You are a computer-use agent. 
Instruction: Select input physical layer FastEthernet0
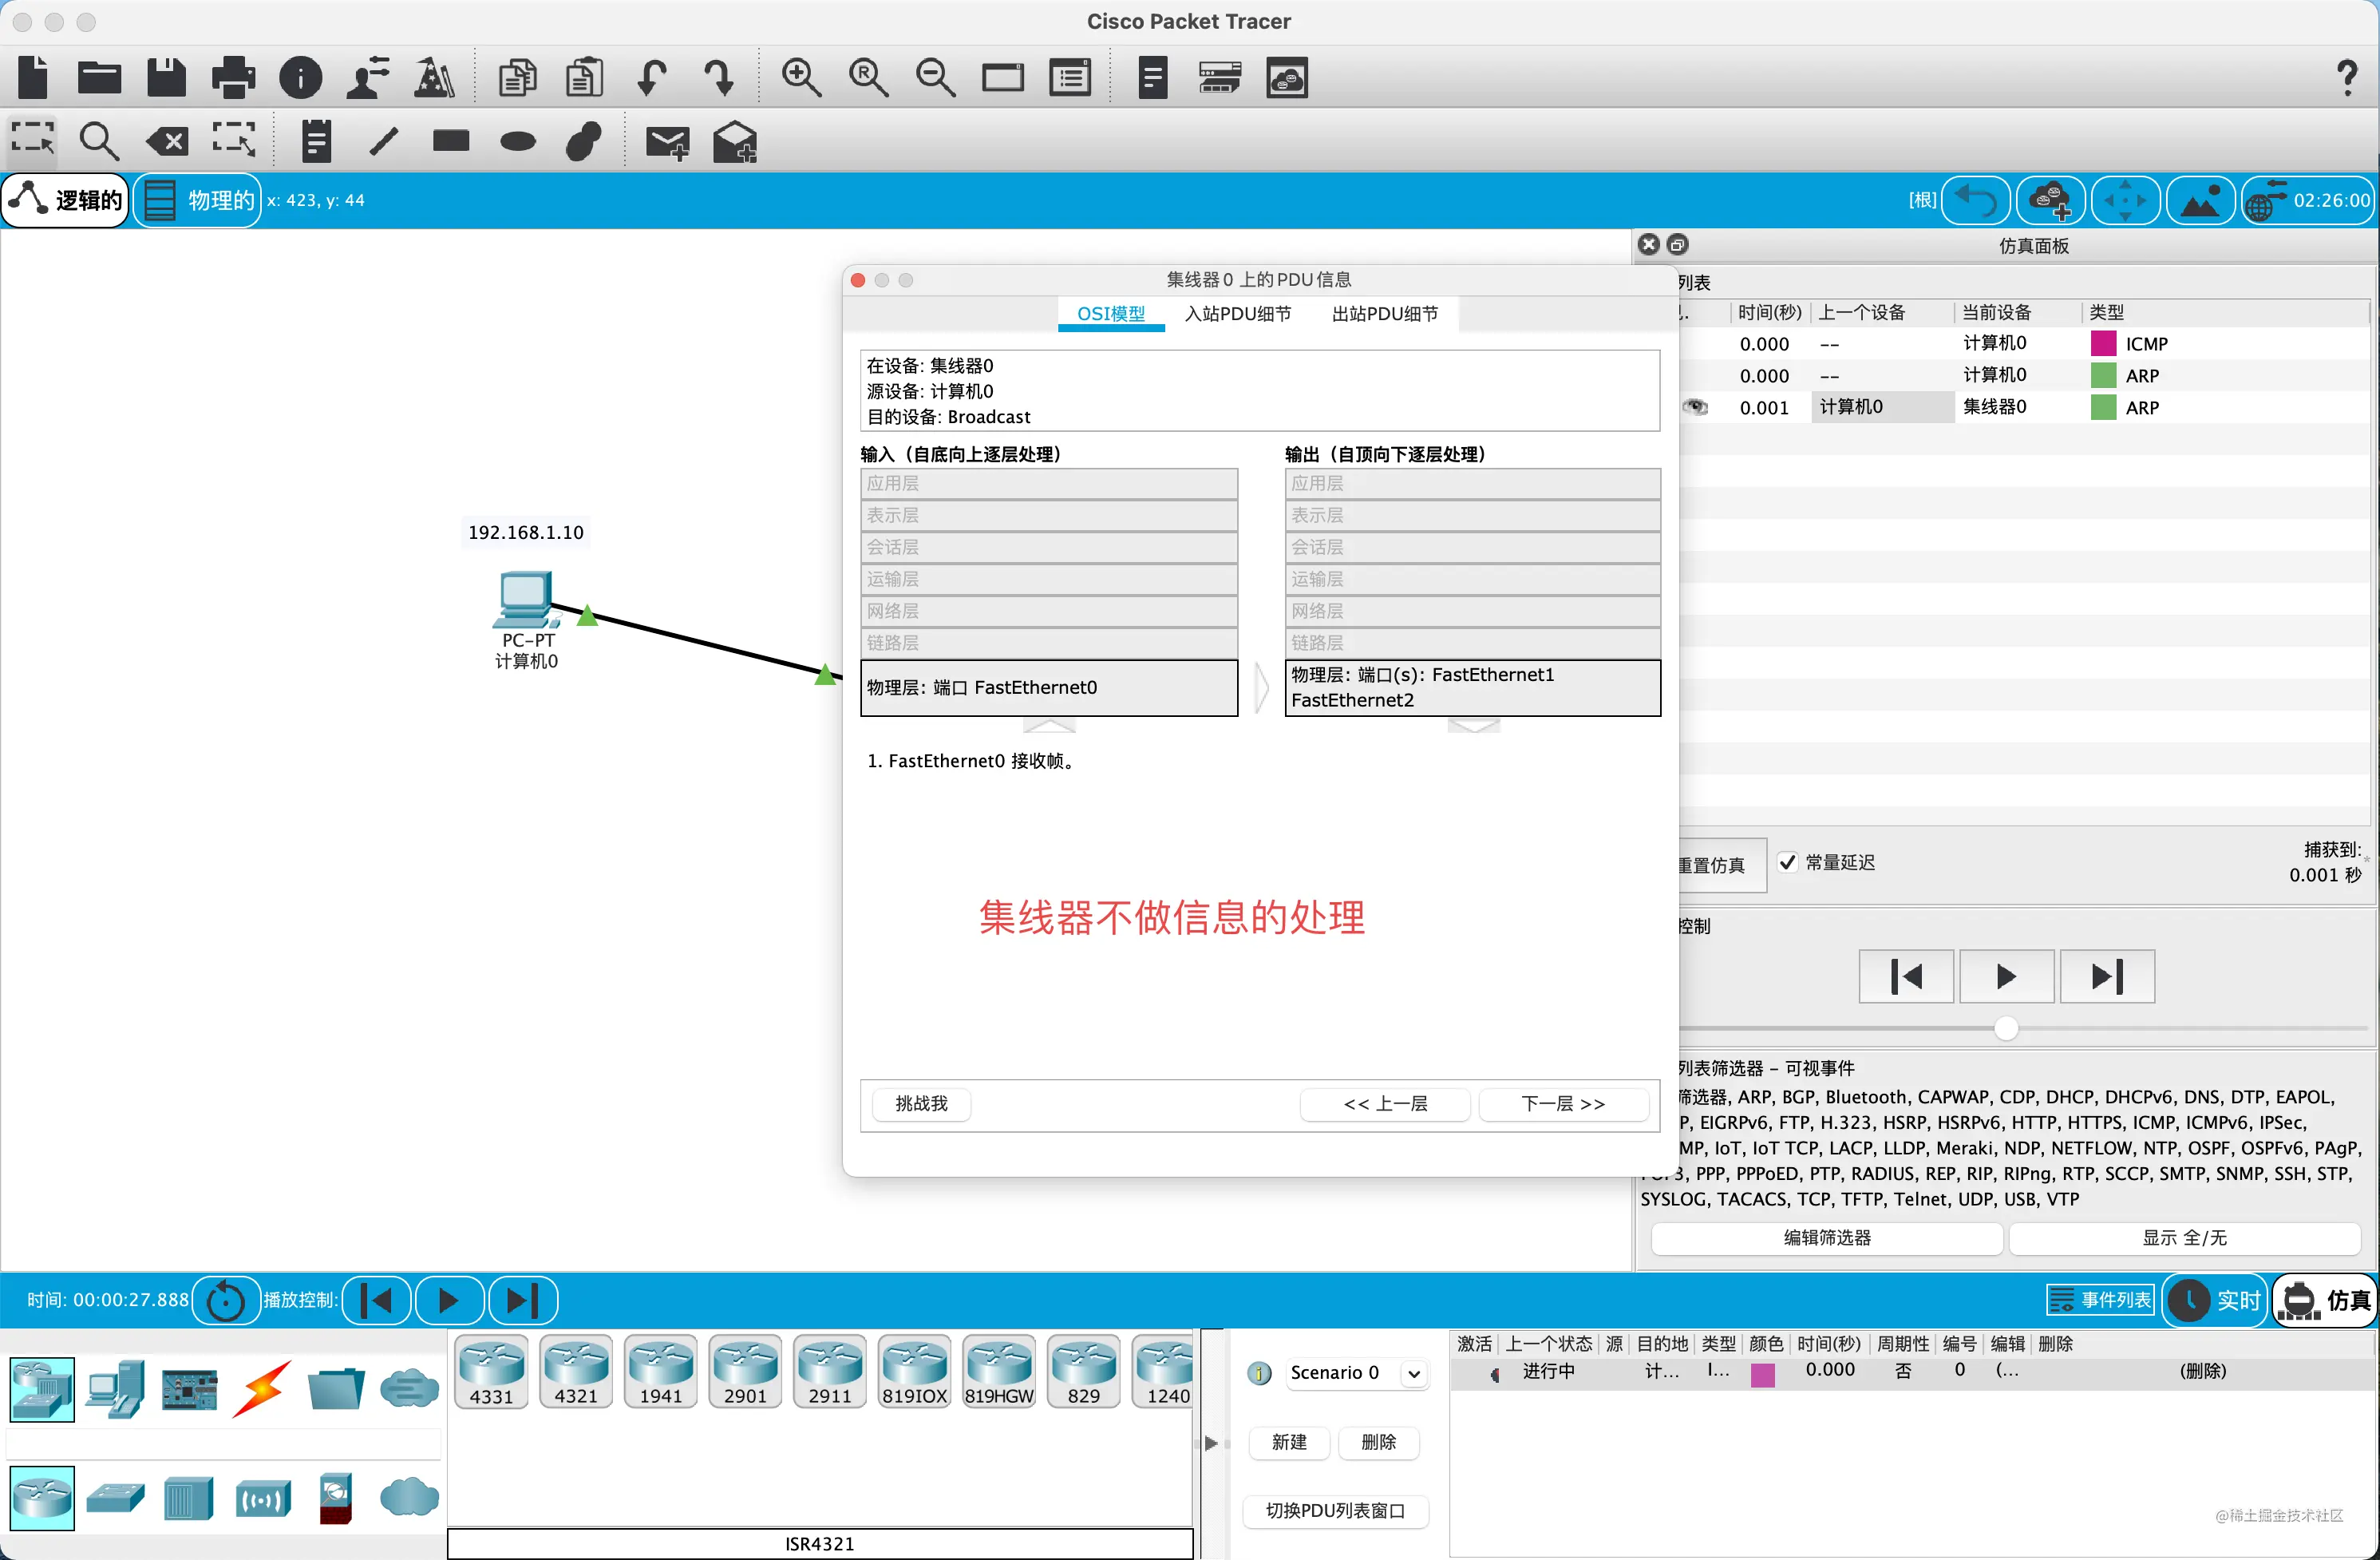point(1049,687)
